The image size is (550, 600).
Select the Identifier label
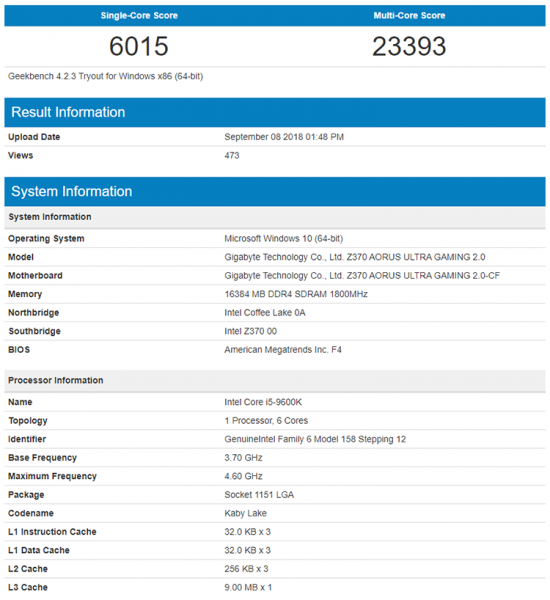click(x=27, y=439)
